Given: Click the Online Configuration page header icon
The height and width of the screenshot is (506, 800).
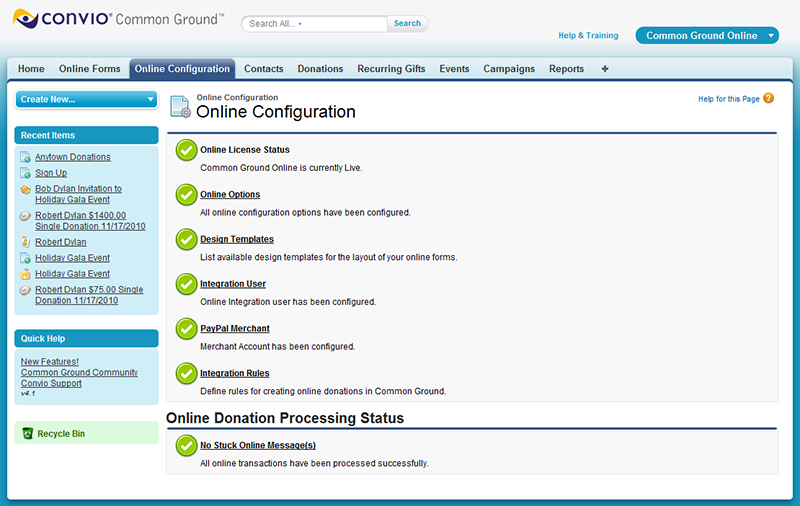Looking at the screenshot, I should pos(180,107).
